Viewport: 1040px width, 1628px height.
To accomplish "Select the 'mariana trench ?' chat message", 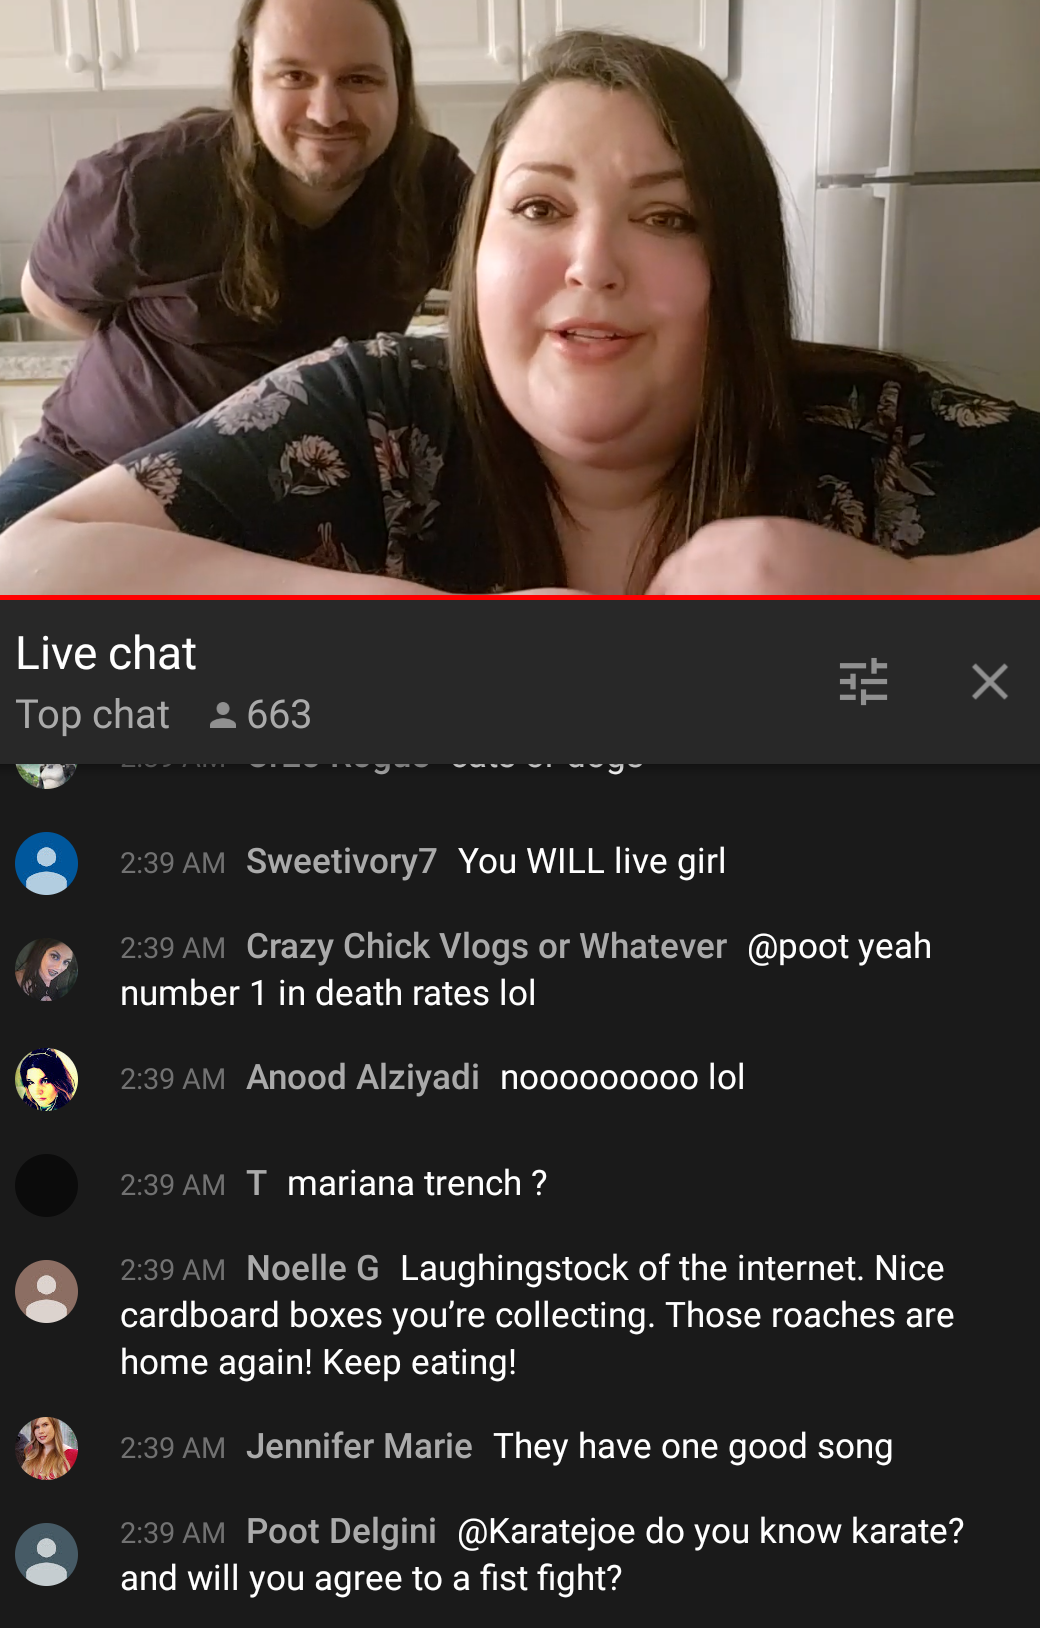I will (417, 1183).
